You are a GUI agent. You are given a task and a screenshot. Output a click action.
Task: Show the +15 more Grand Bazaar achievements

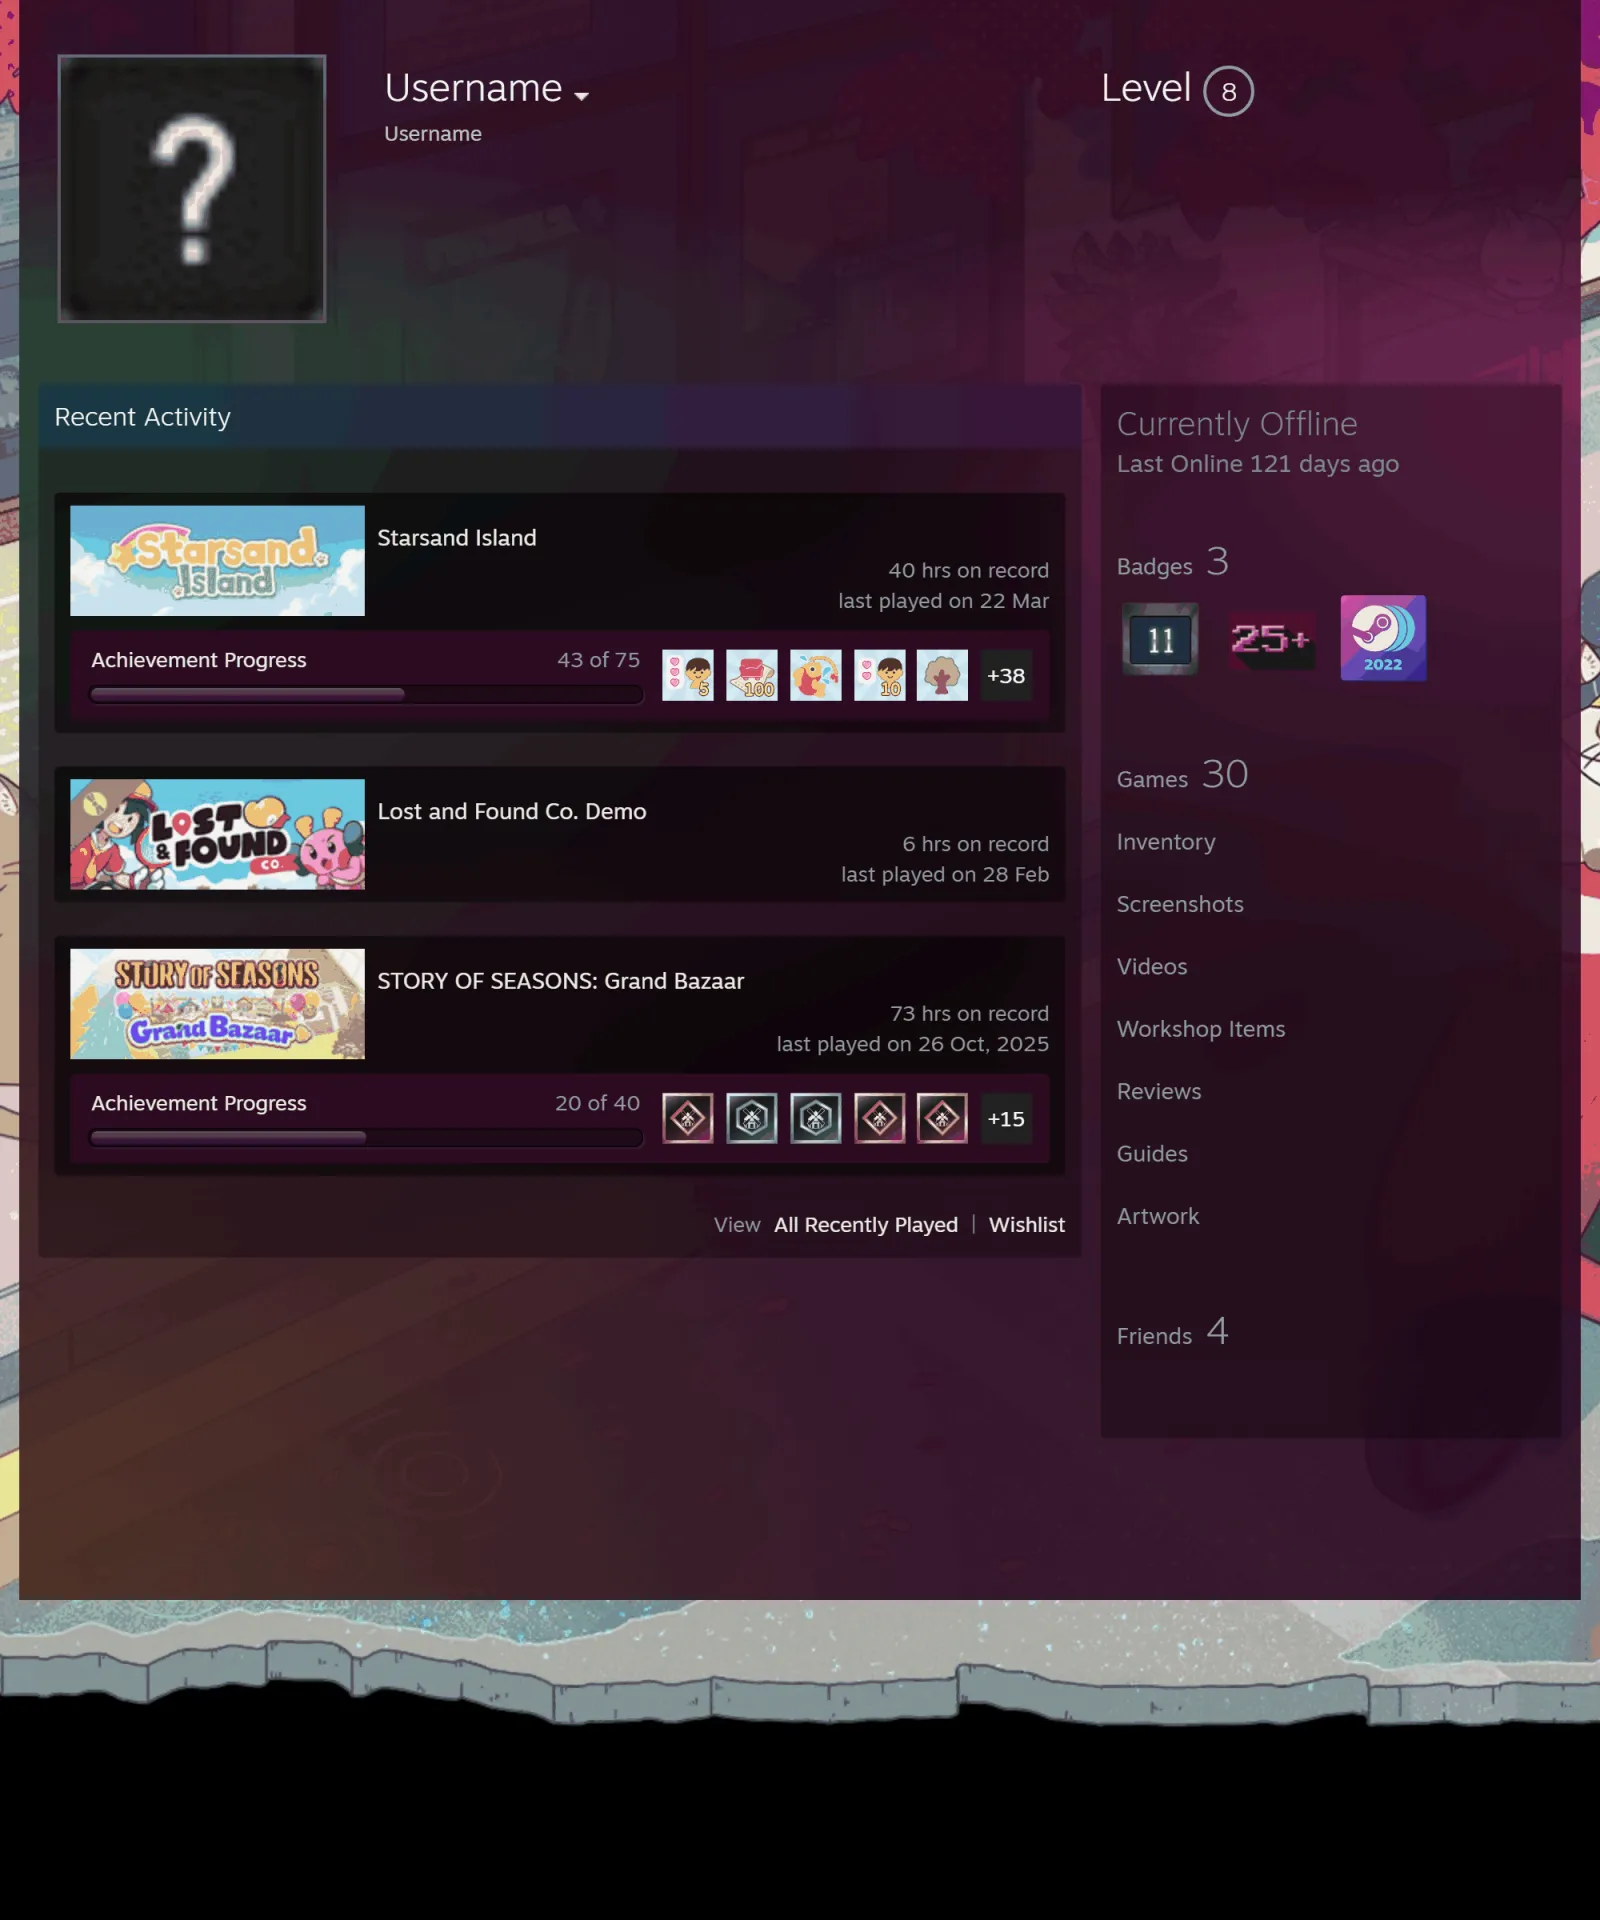[x=1006, y=1118]
